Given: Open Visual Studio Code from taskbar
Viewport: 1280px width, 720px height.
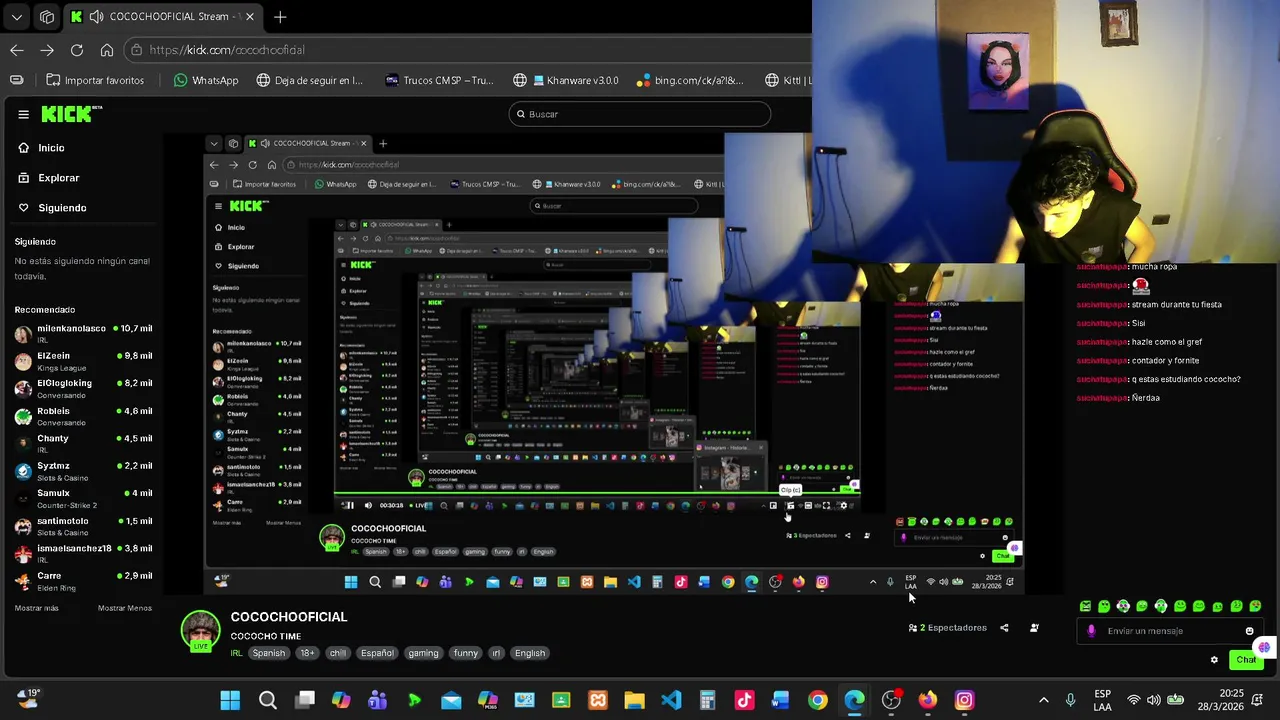Looking at the screenshot, I should [x=671, y=700].
